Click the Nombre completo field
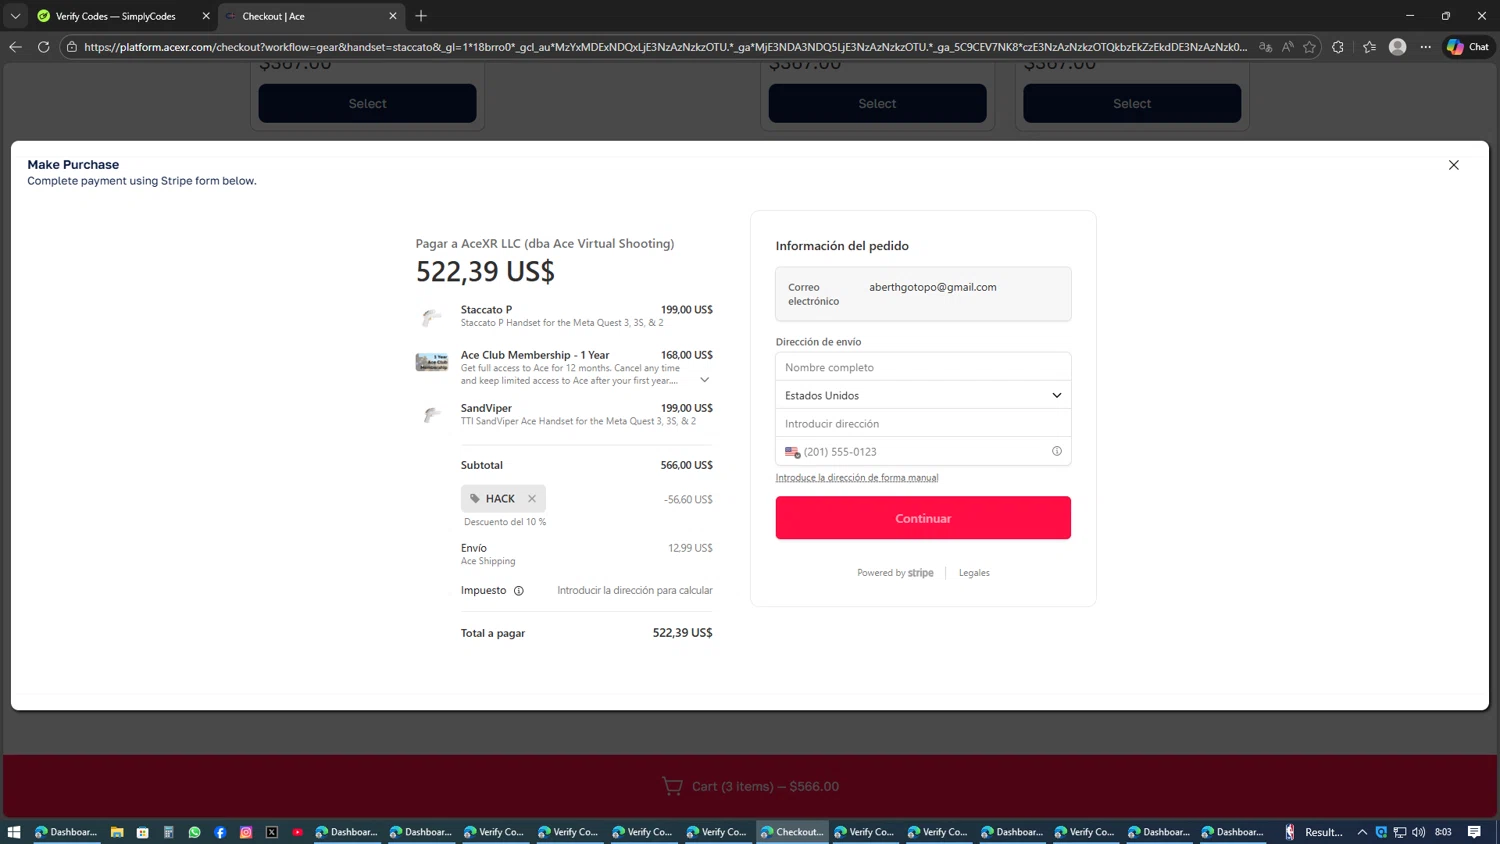This screenshot has width=1500, height=844. click(x=923, y=367)
